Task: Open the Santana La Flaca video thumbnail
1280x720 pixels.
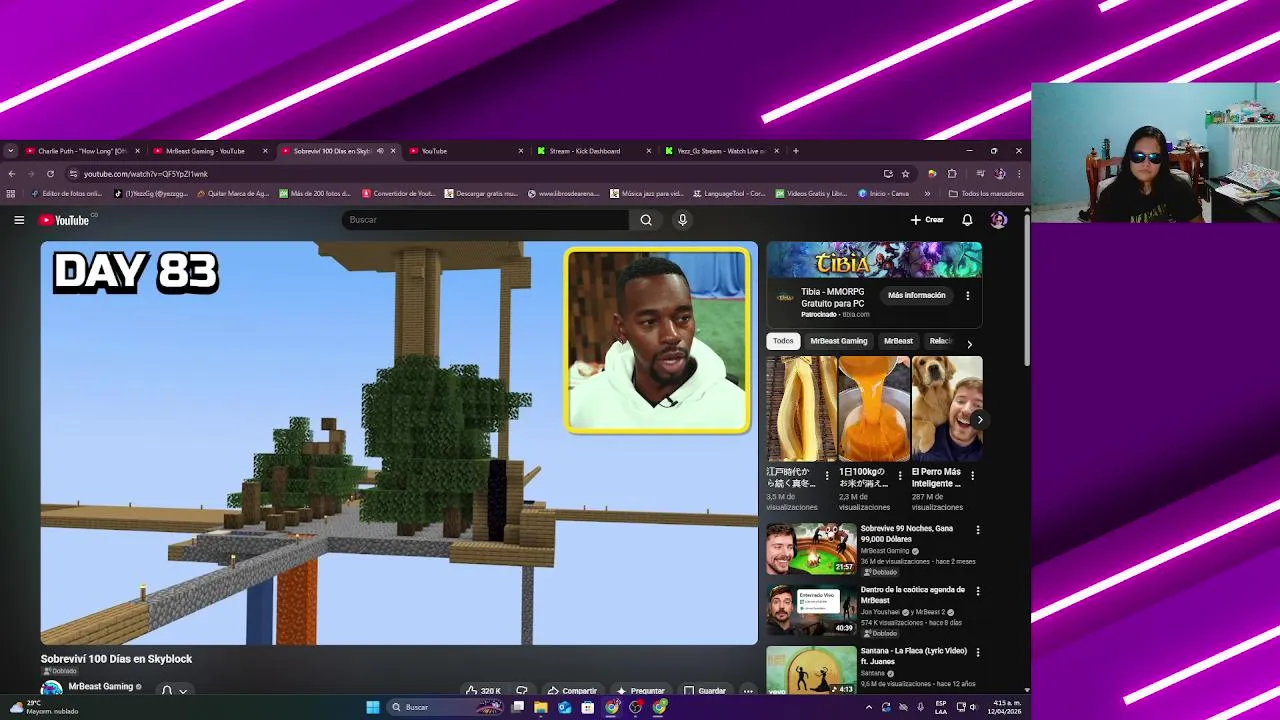Action: pyautogui.click(x=812, y=670)
